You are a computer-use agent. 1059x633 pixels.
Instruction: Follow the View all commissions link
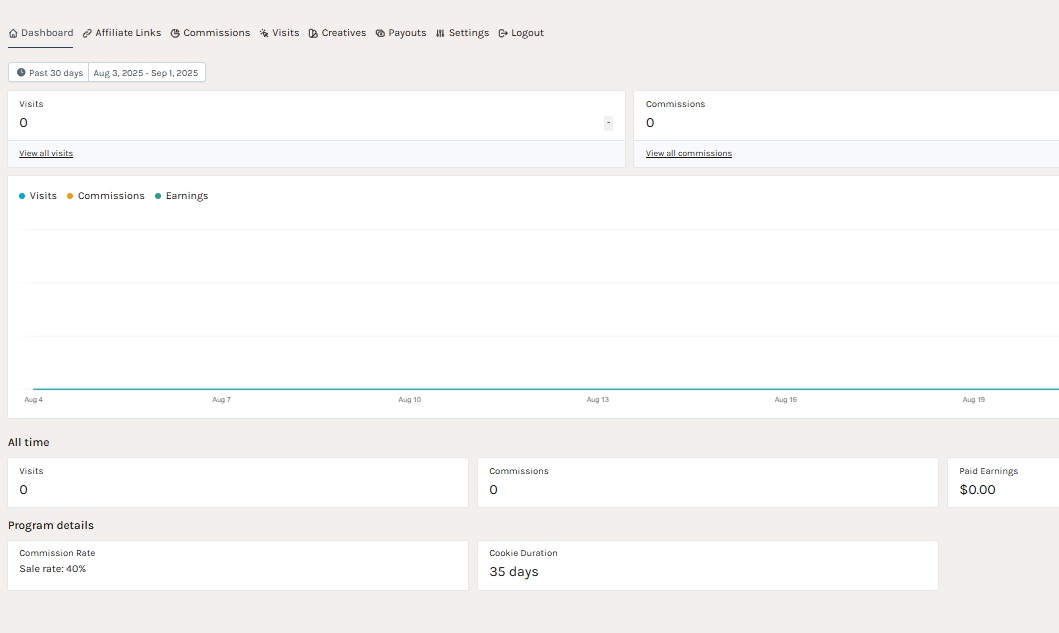688,153
